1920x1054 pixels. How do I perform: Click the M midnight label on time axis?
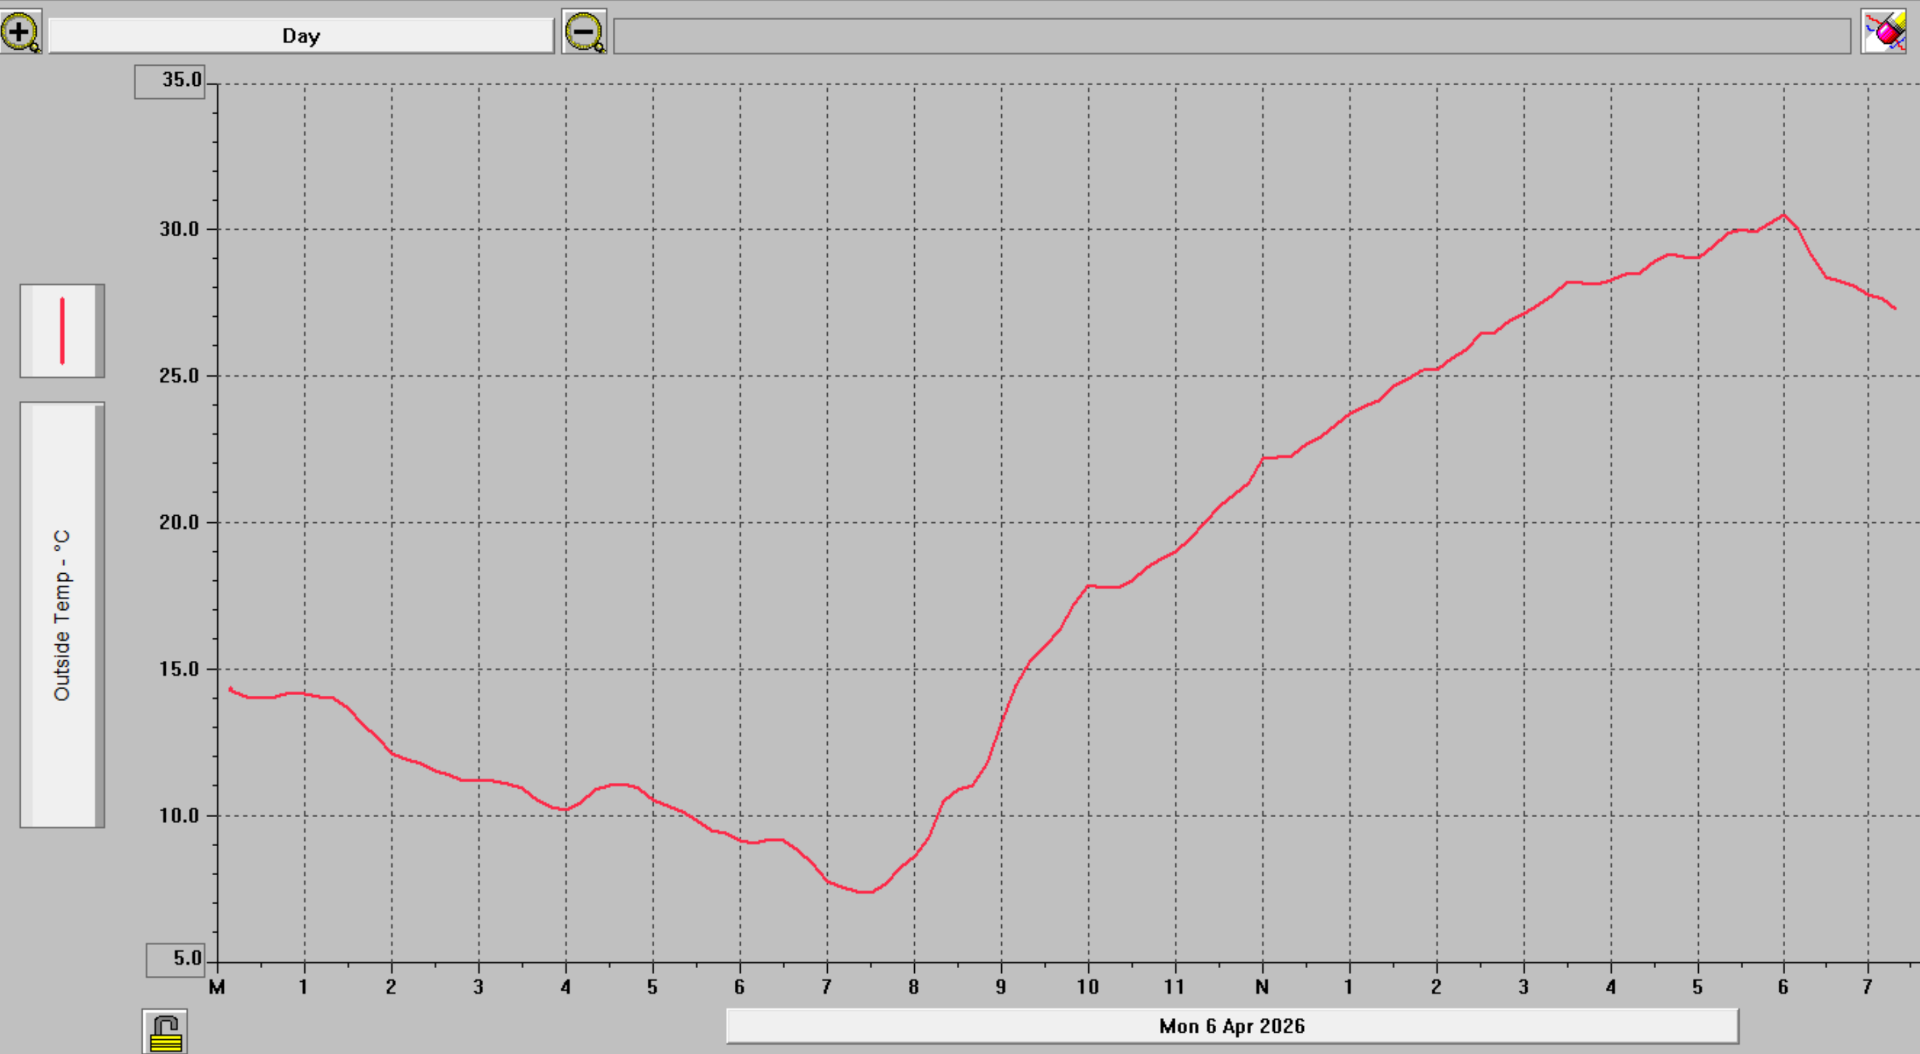[x=217, y=987]
